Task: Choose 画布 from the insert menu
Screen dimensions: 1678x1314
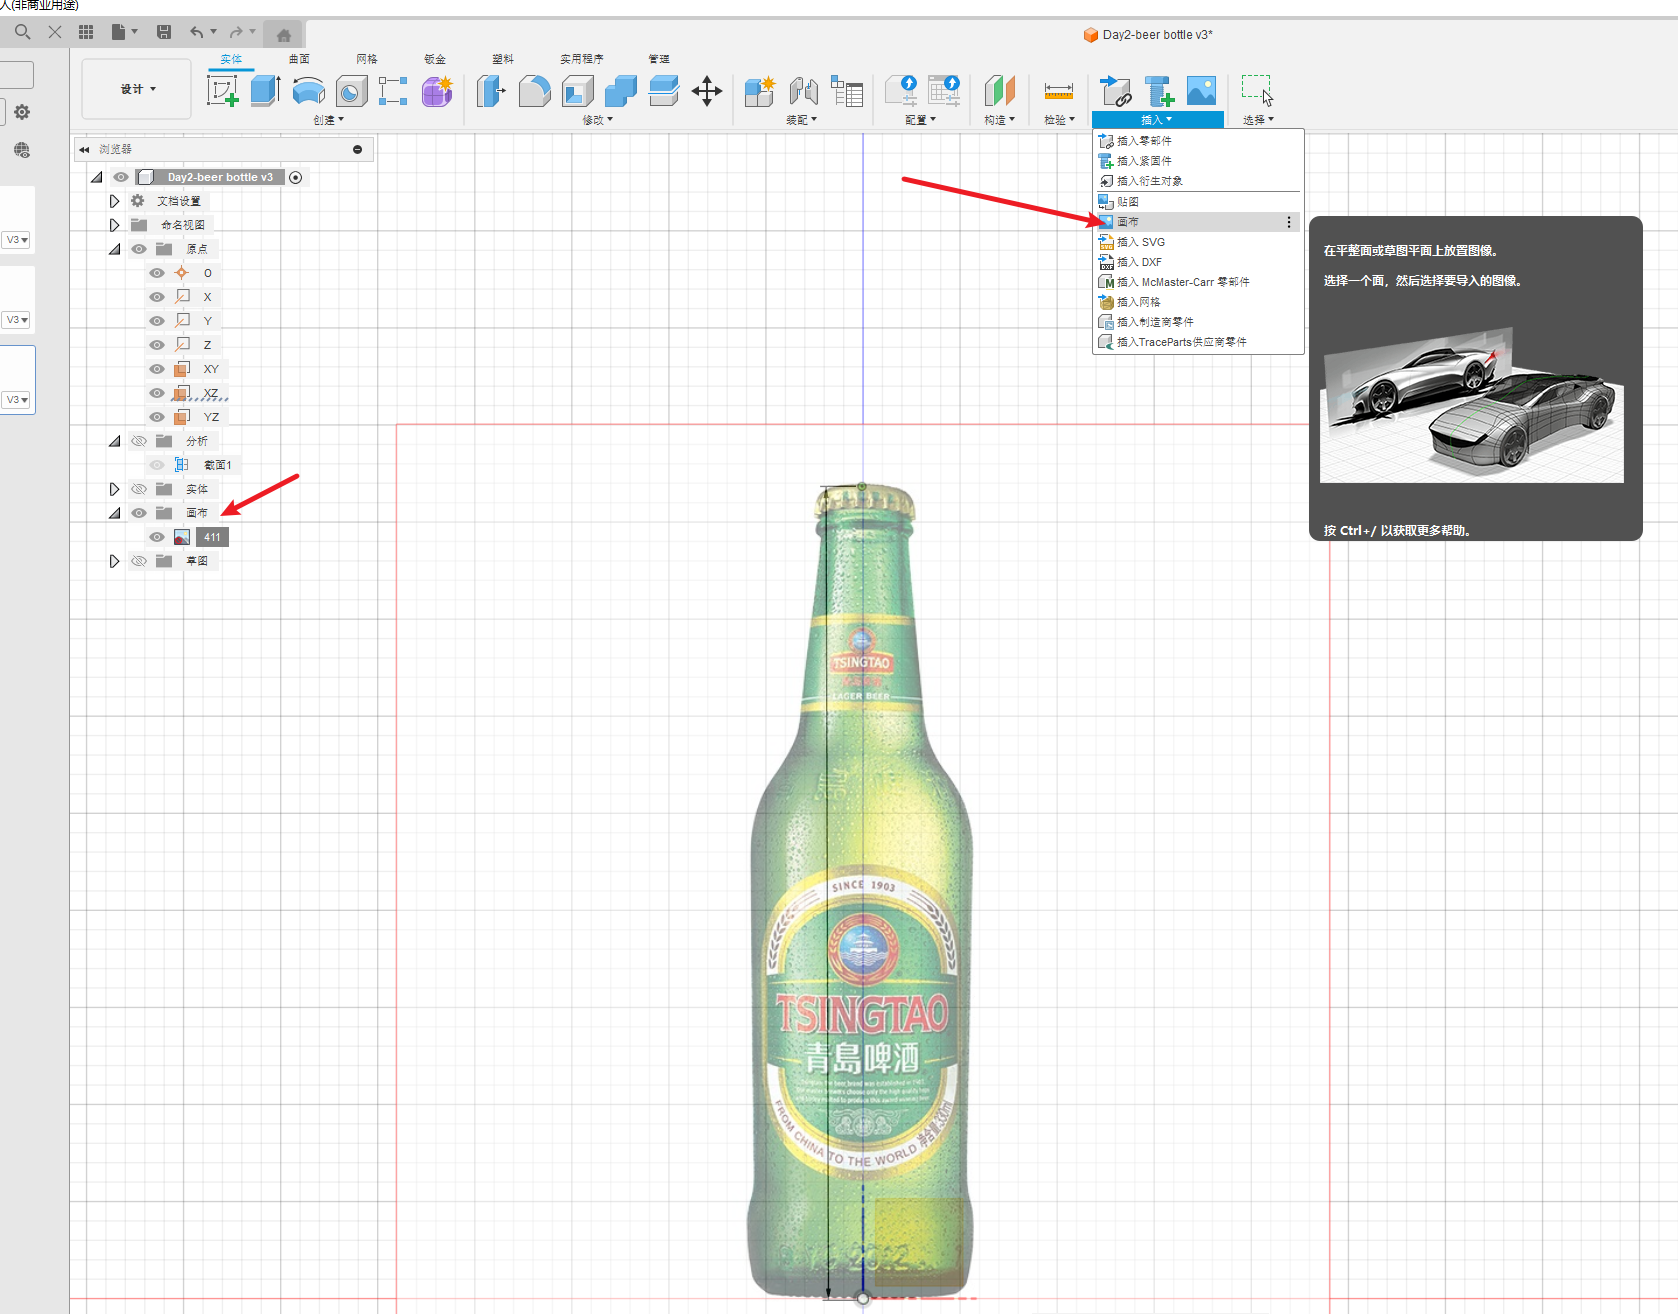Action: tap(1128, 222)
